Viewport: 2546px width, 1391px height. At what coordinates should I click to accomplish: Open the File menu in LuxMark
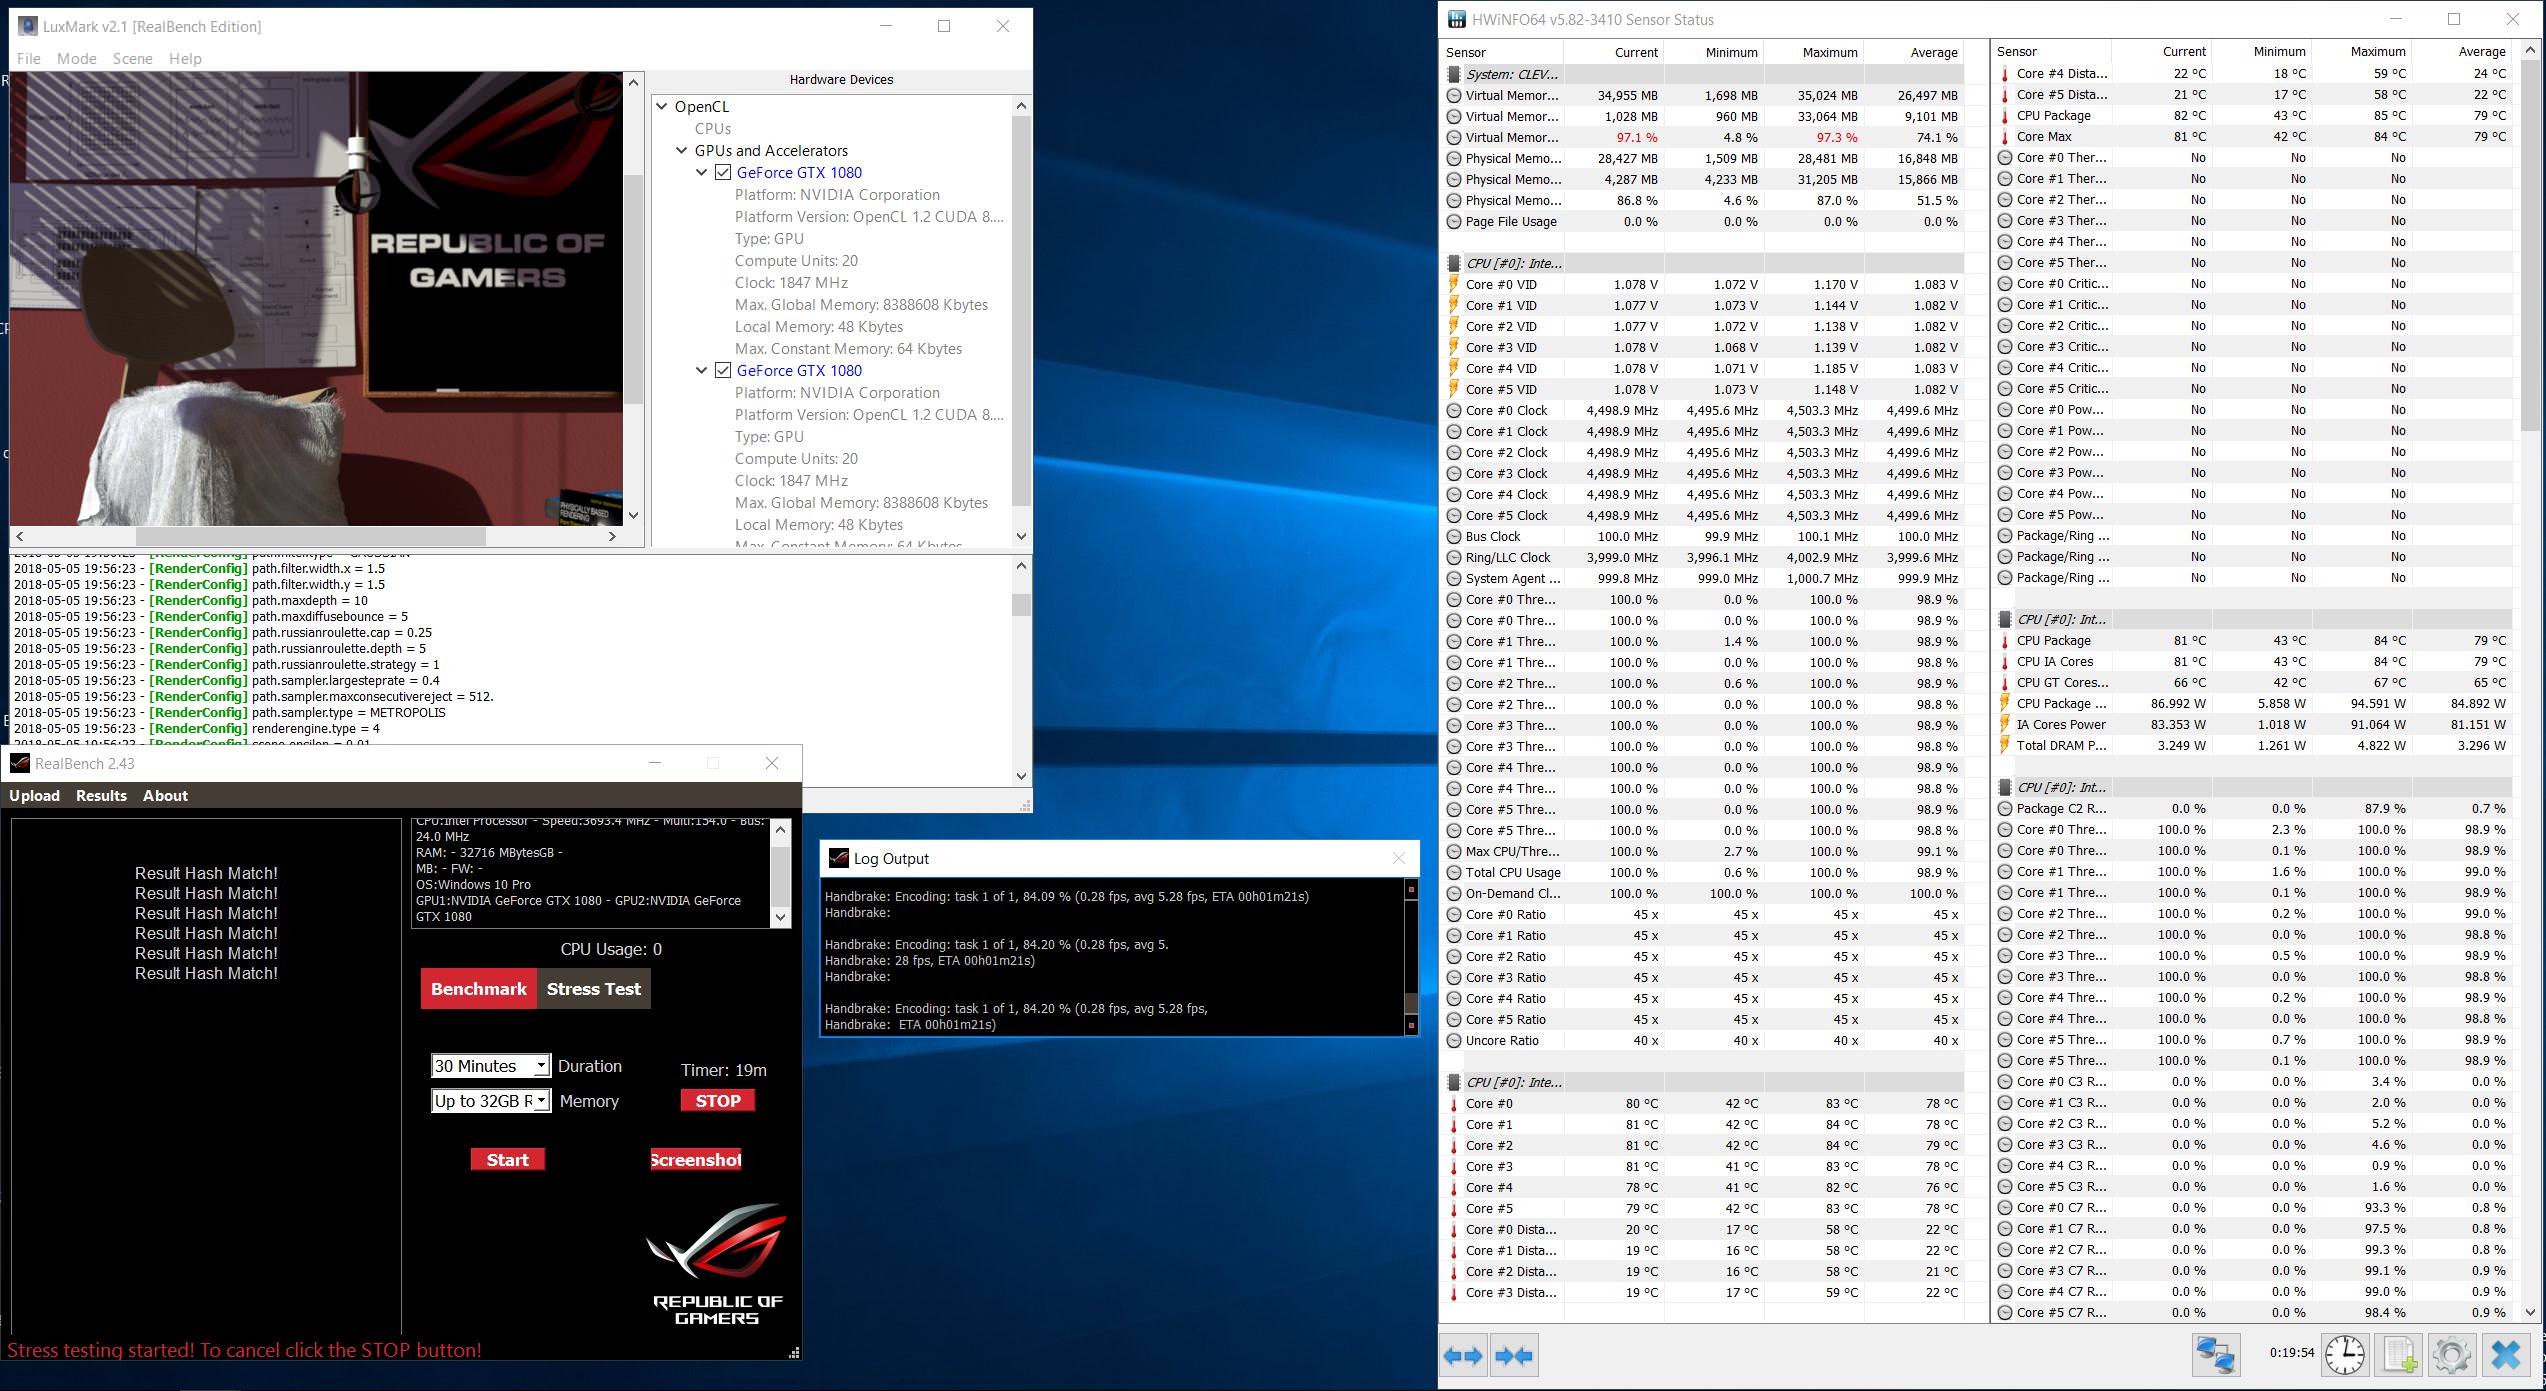coord(29,58)
